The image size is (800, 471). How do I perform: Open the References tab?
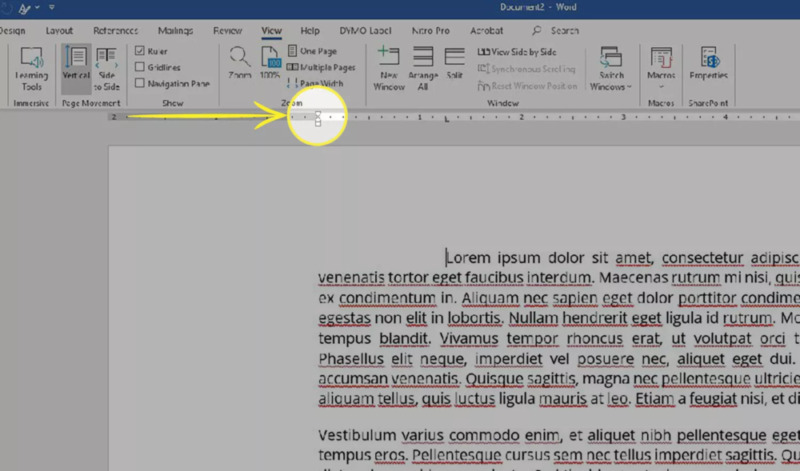pyautogui.click(x=116, y=31)
